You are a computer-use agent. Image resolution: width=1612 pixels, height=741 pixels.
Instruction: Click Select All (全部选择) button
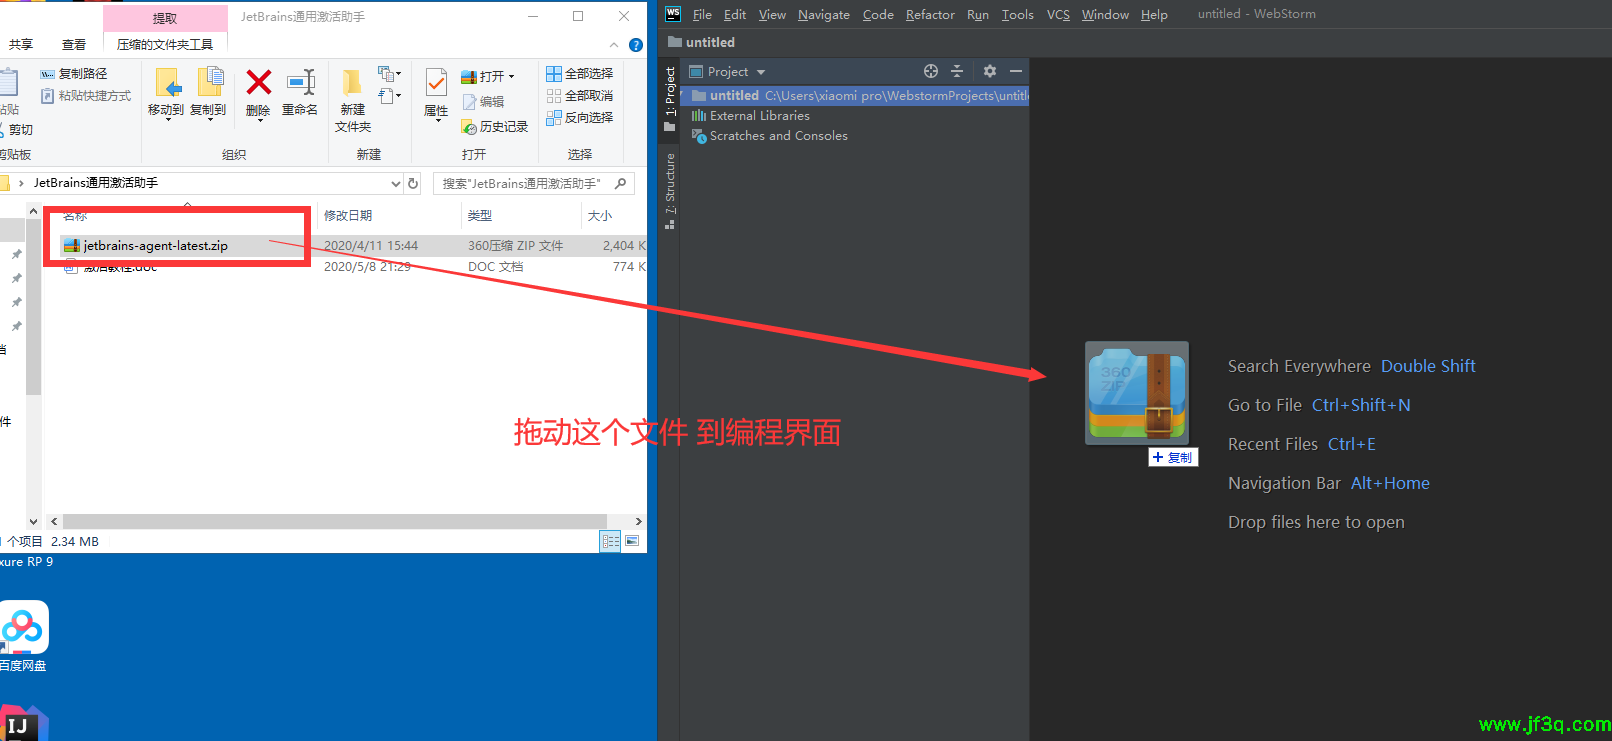[580, 74]
